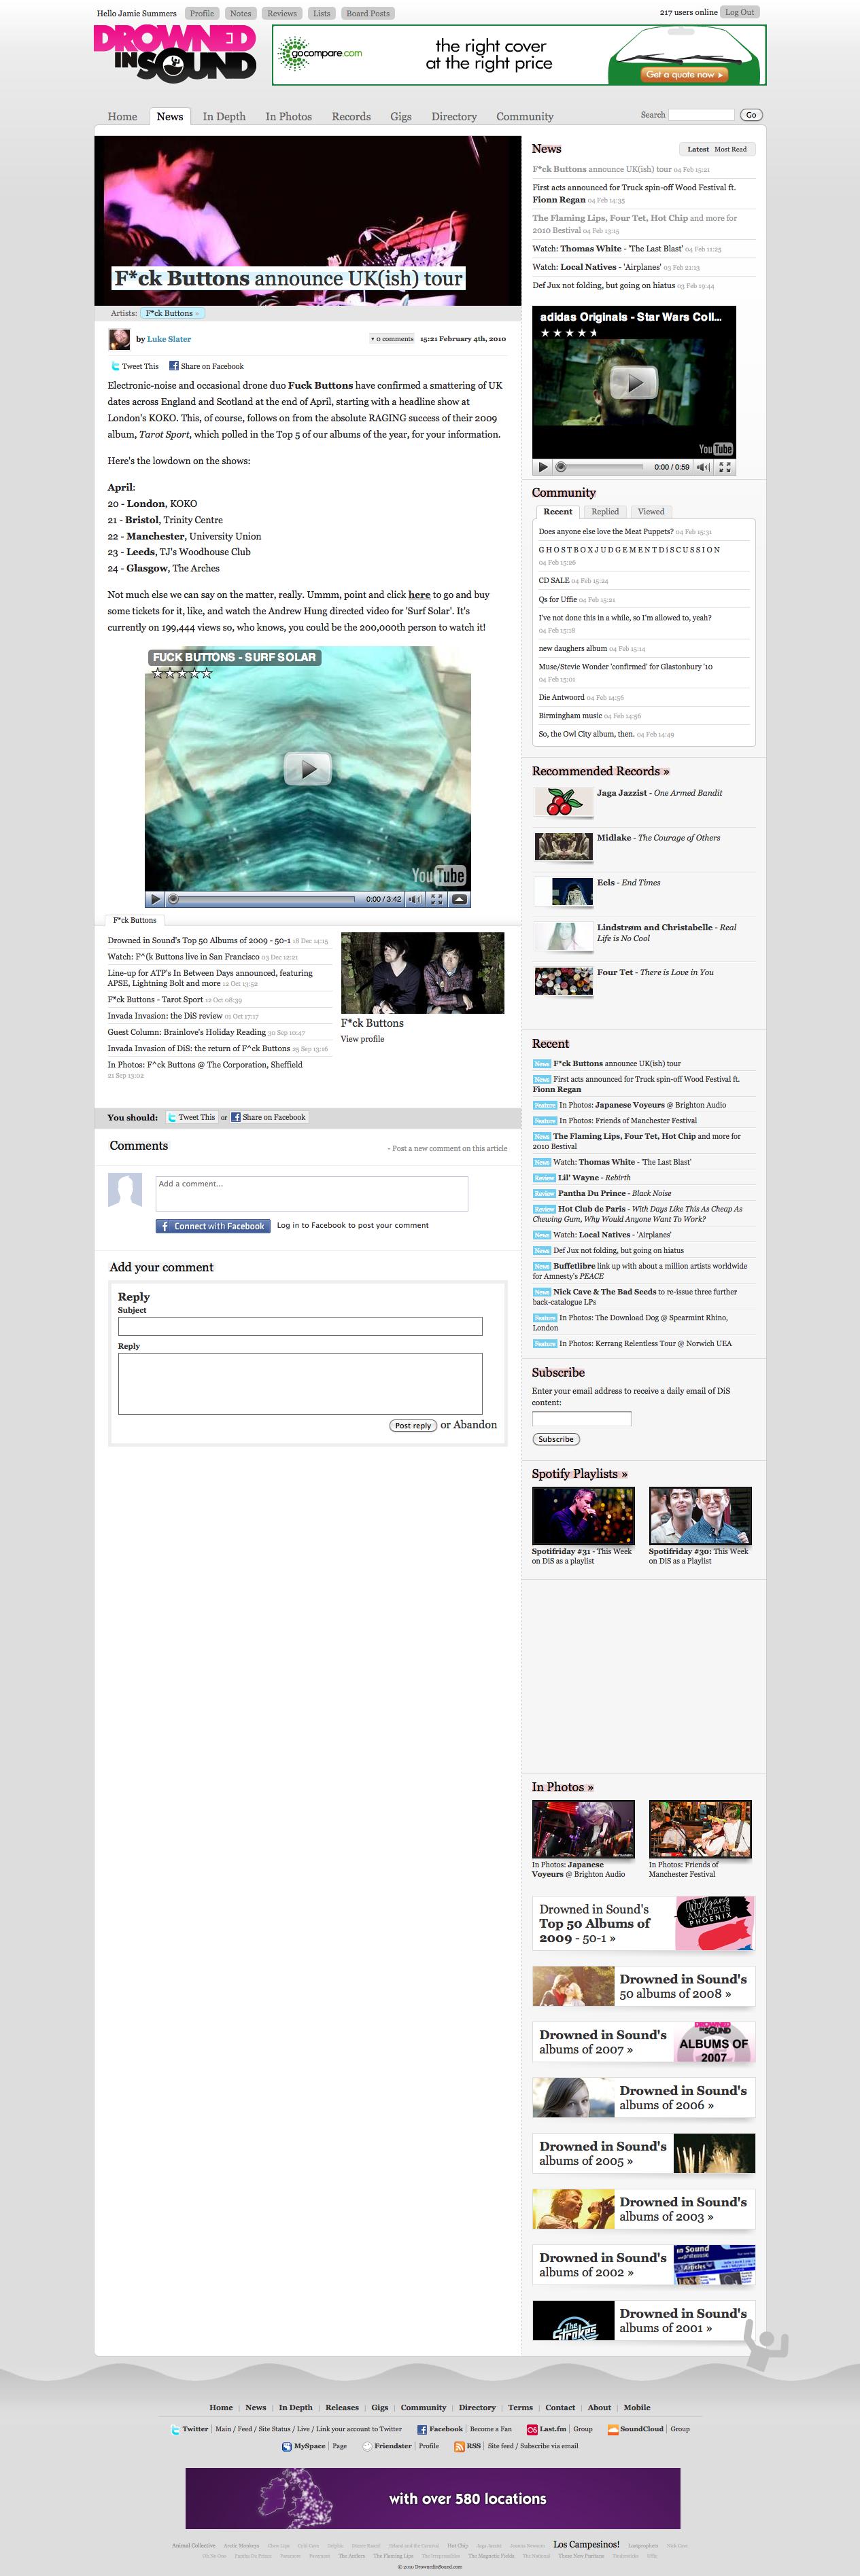Switch News panel to Most Read
Image resolution: width=860 pixels, height=2576 pixels.
coord(730,149)
